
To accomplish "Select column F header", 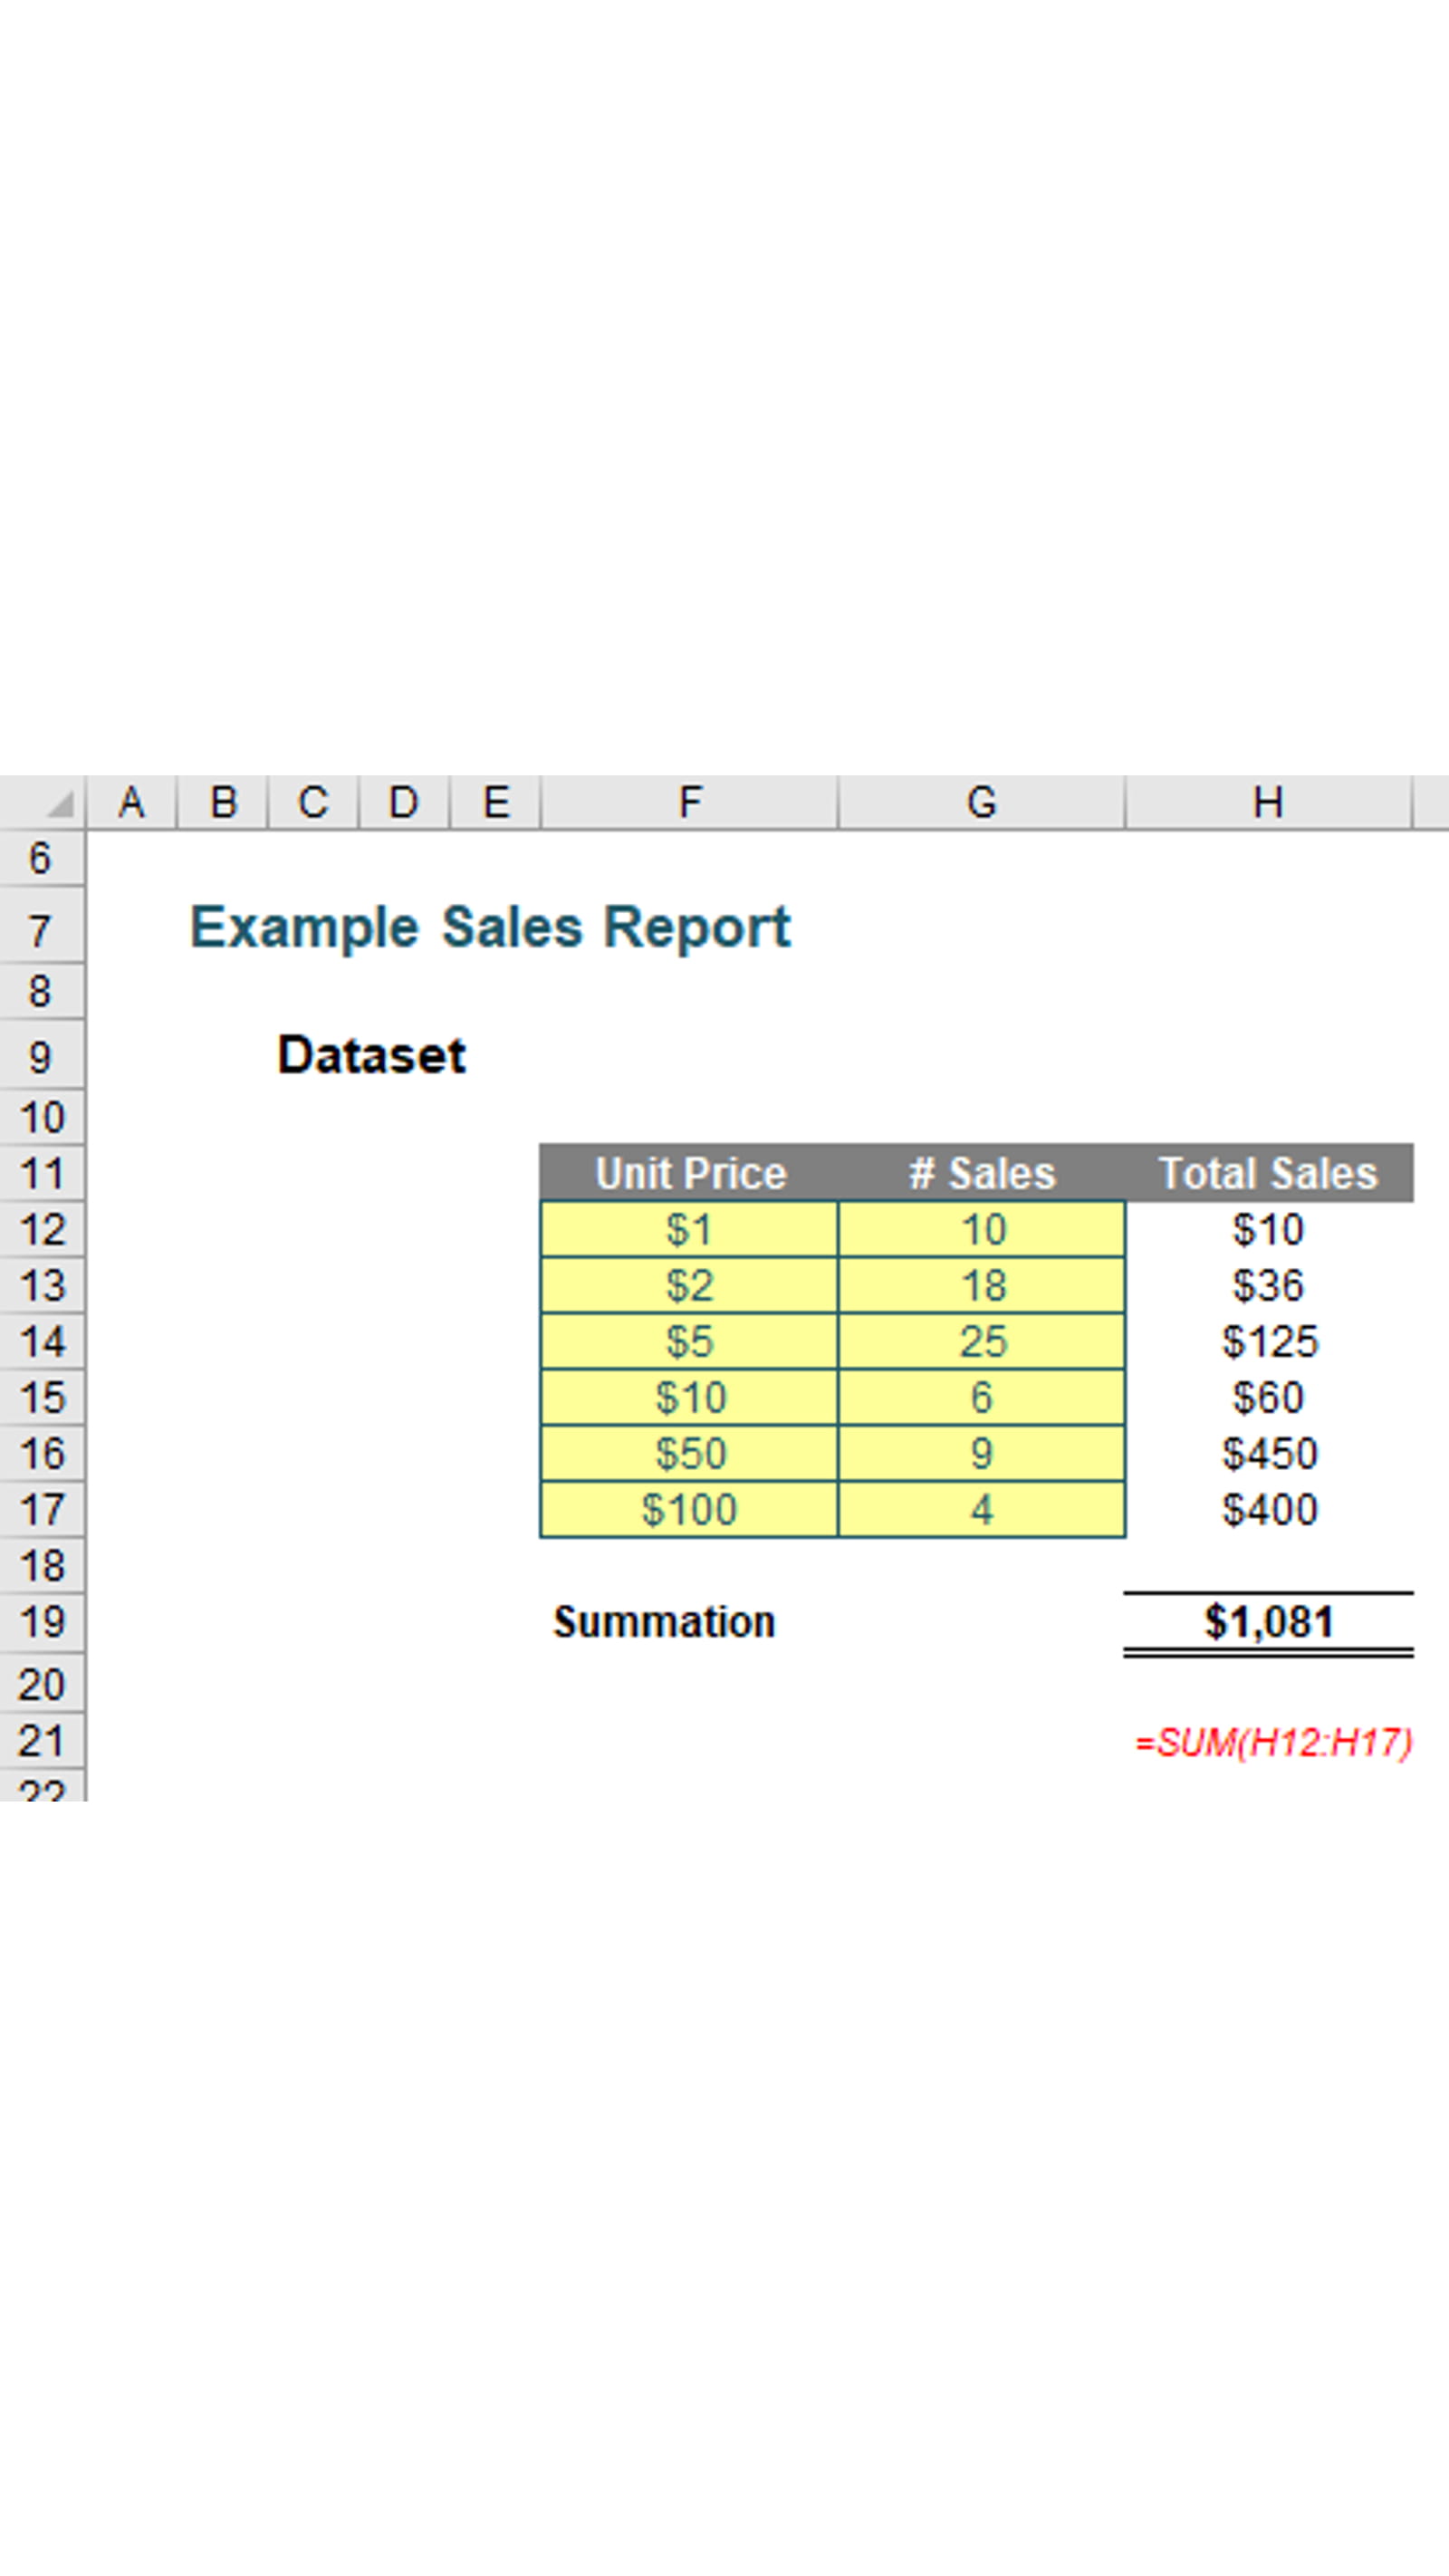I will click(689, 802).
